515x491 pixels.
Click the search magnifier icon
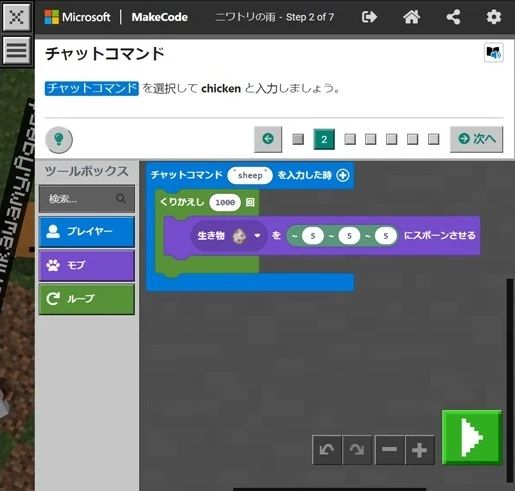121,199
